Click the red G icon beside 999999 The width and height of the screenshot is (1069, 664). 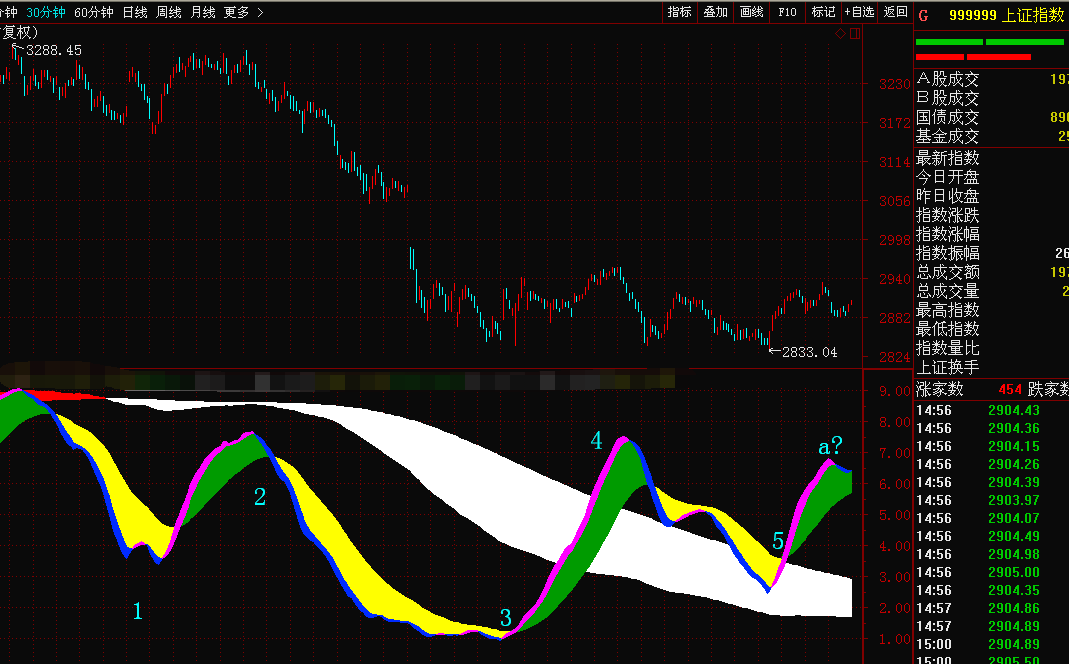coord(923,15)
